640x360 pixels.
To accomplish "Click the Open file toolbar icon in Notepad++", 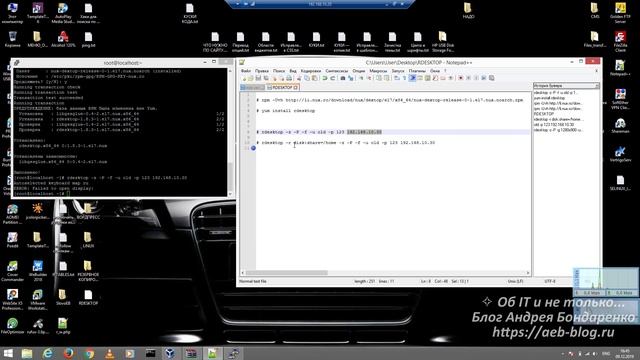I will [251, 78].
